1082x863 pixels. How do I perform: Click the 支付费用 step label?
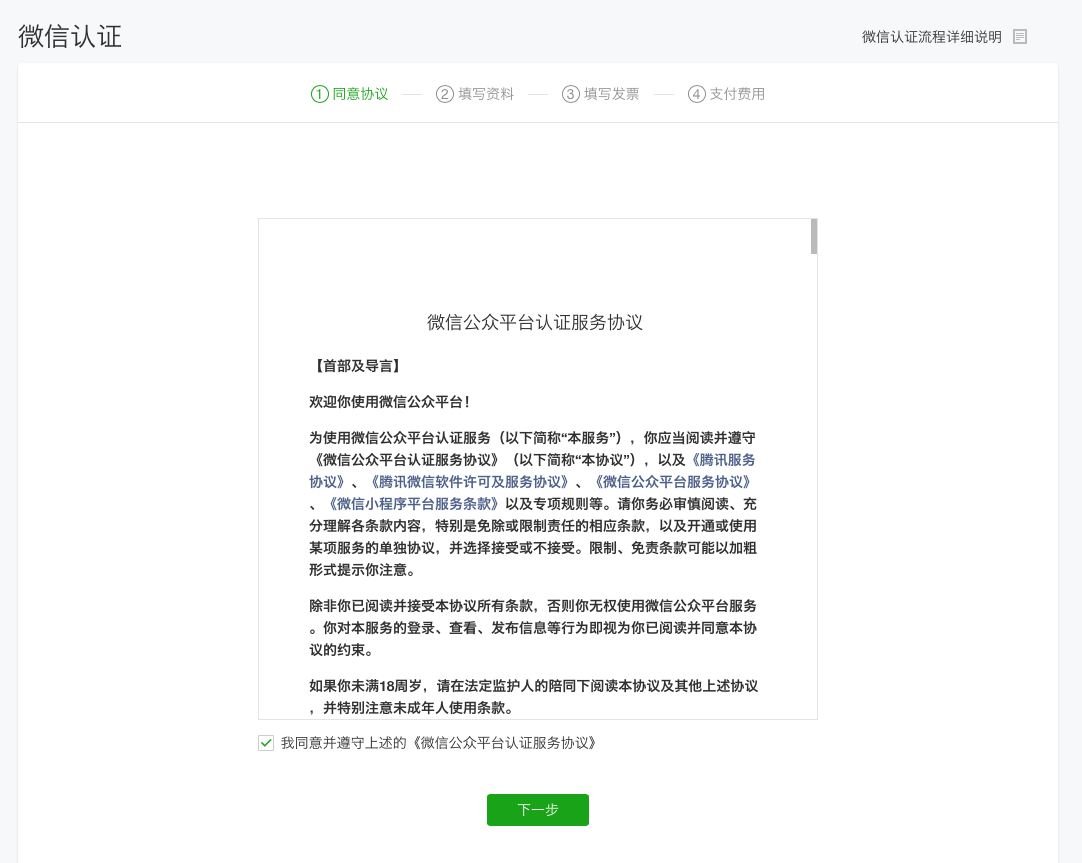(736, 93)
